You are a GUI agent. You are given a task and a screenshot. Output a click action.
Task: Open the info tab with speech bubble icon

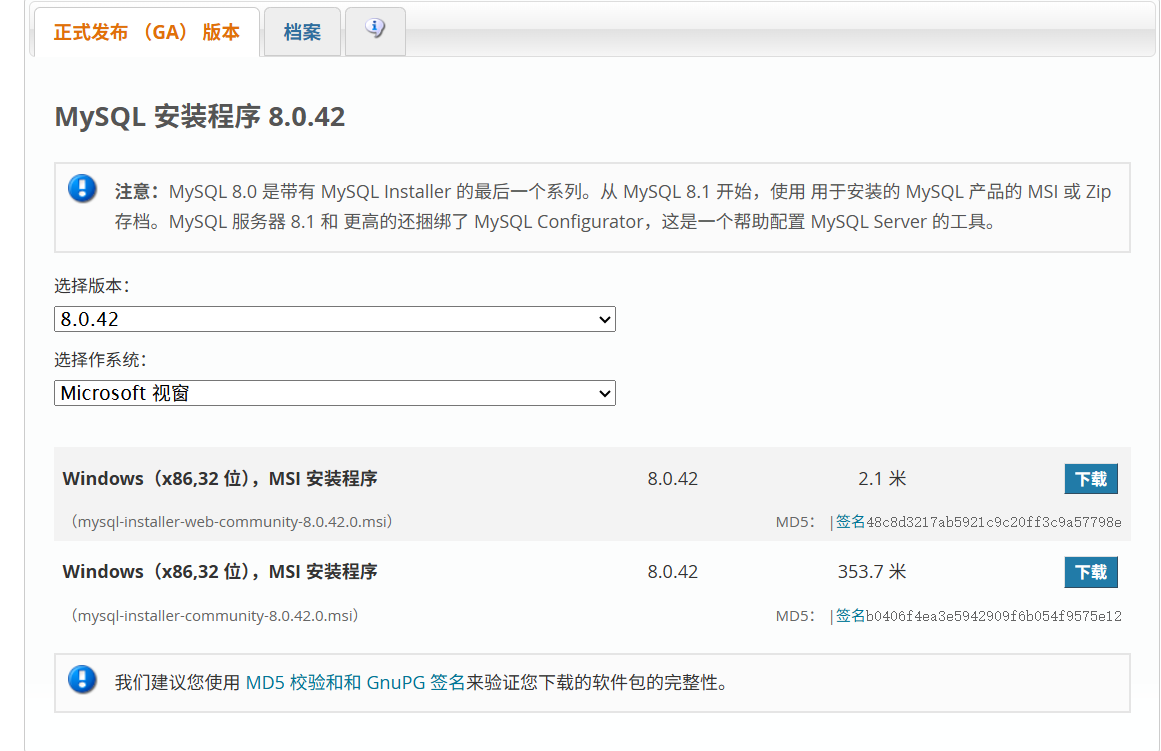coord(375,31)
